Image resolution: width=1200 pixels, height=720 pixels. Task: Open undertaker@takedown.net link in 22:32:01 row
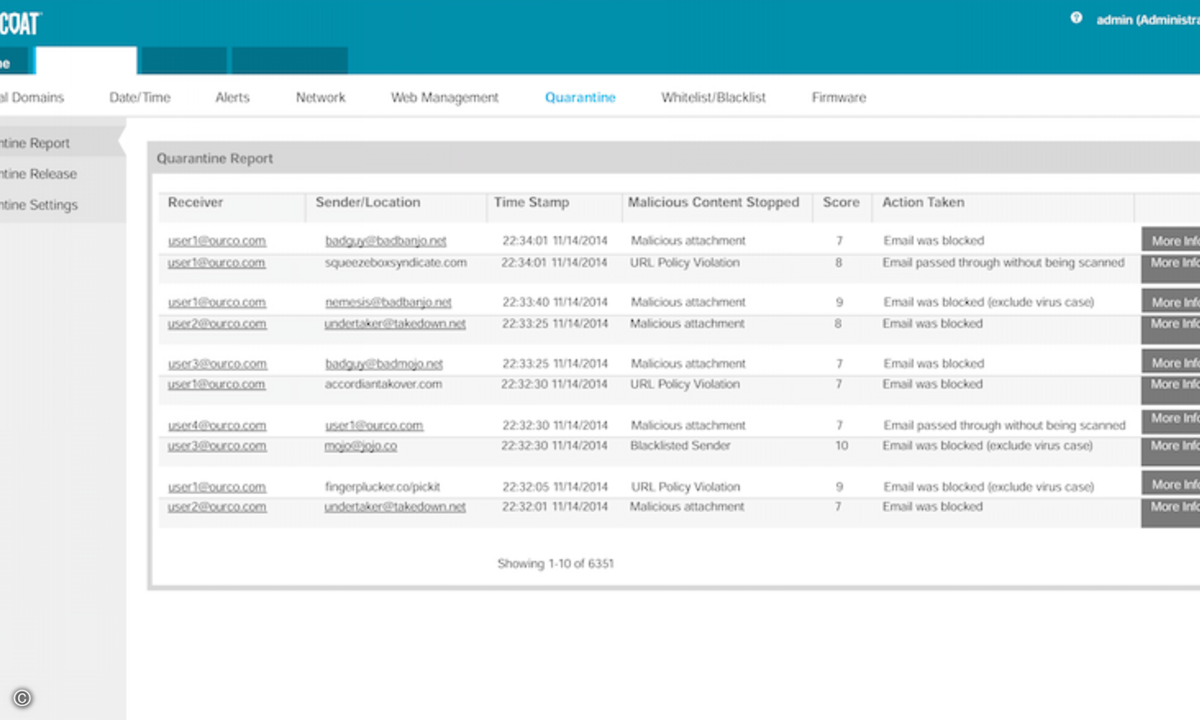395,507
